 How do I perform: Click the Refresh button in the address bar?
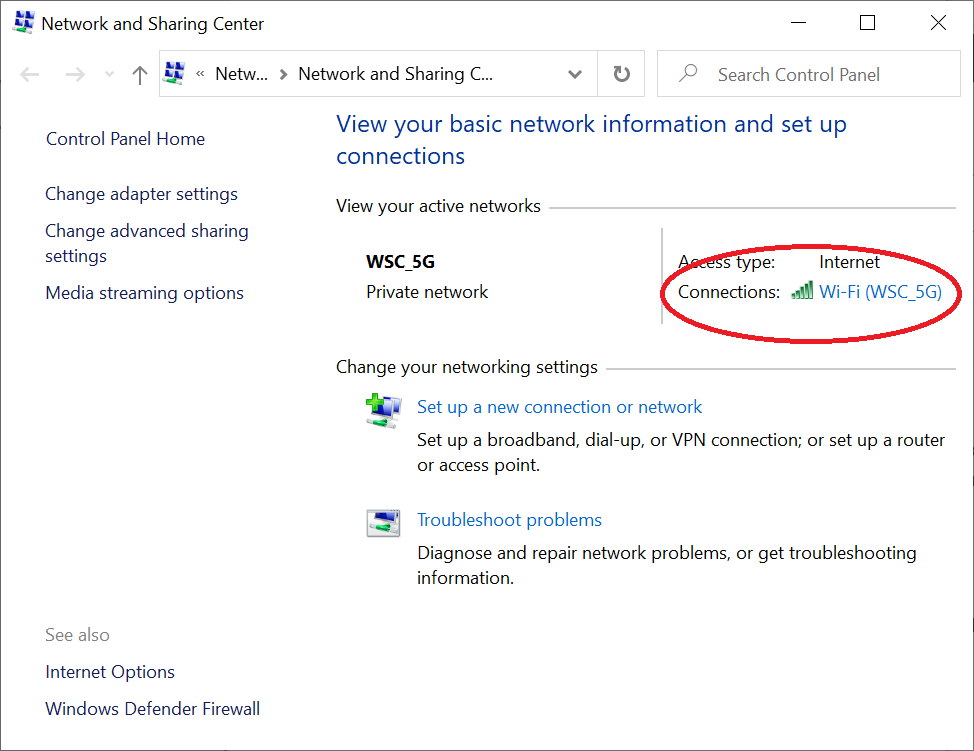pos(621,73)
